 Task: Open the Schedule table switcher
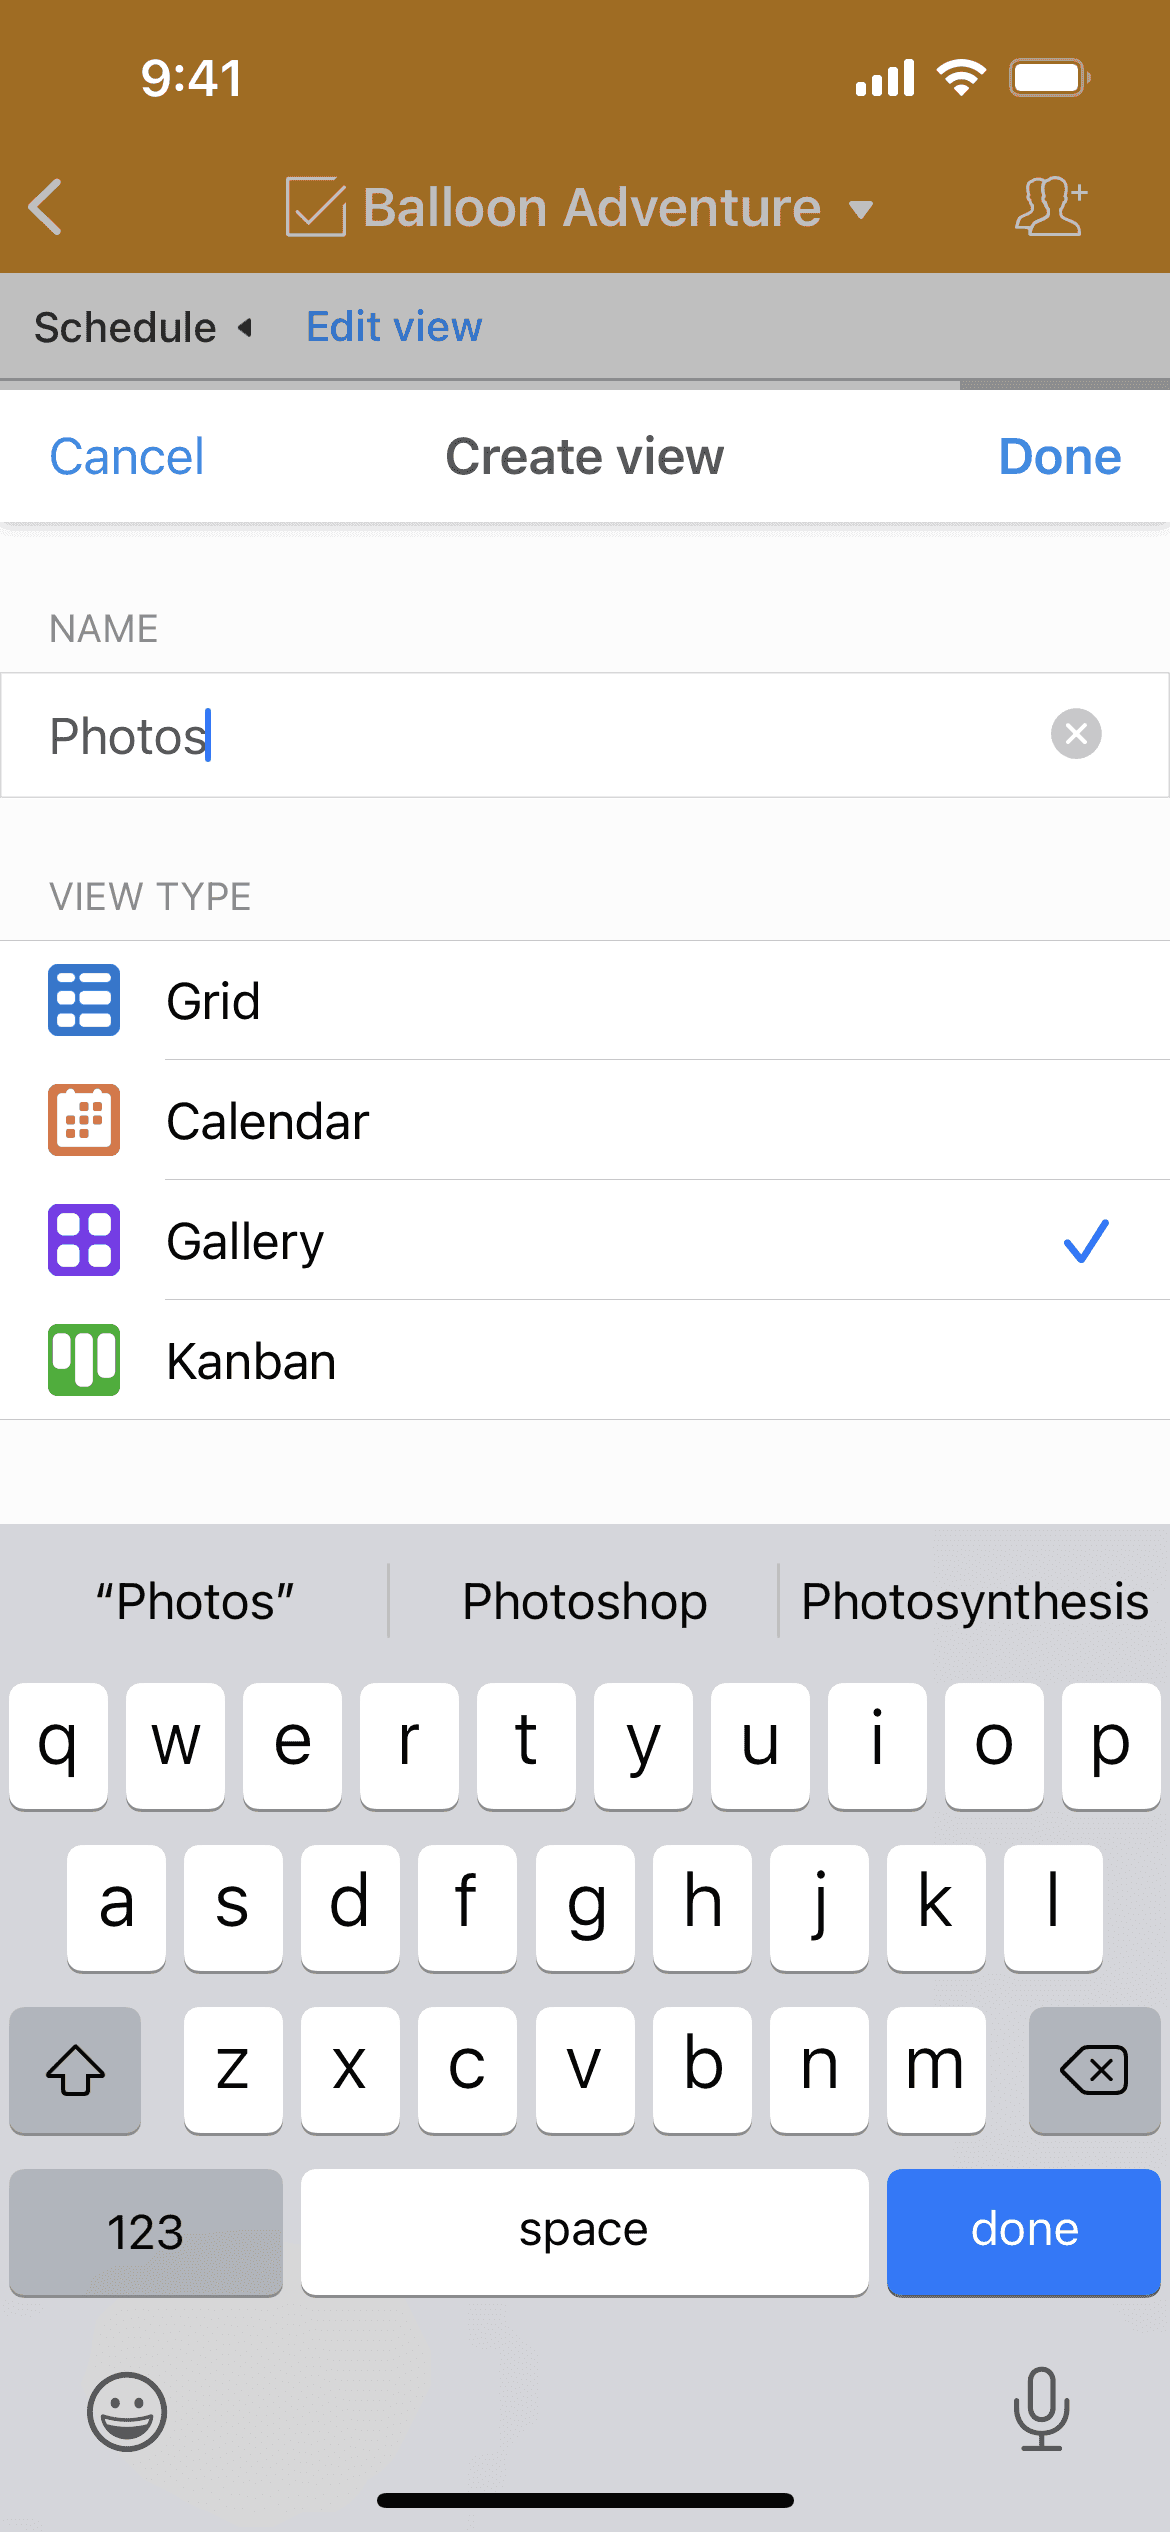coord(142,328)
